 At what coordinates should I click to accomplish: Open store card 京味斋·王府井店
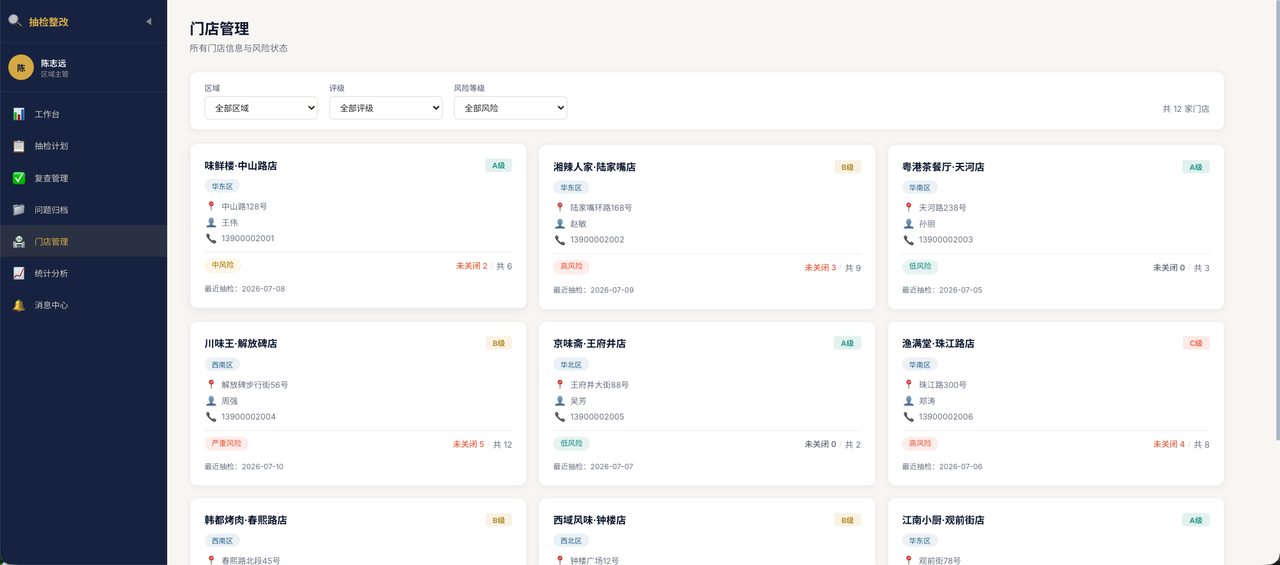click(x=707, y=403)
